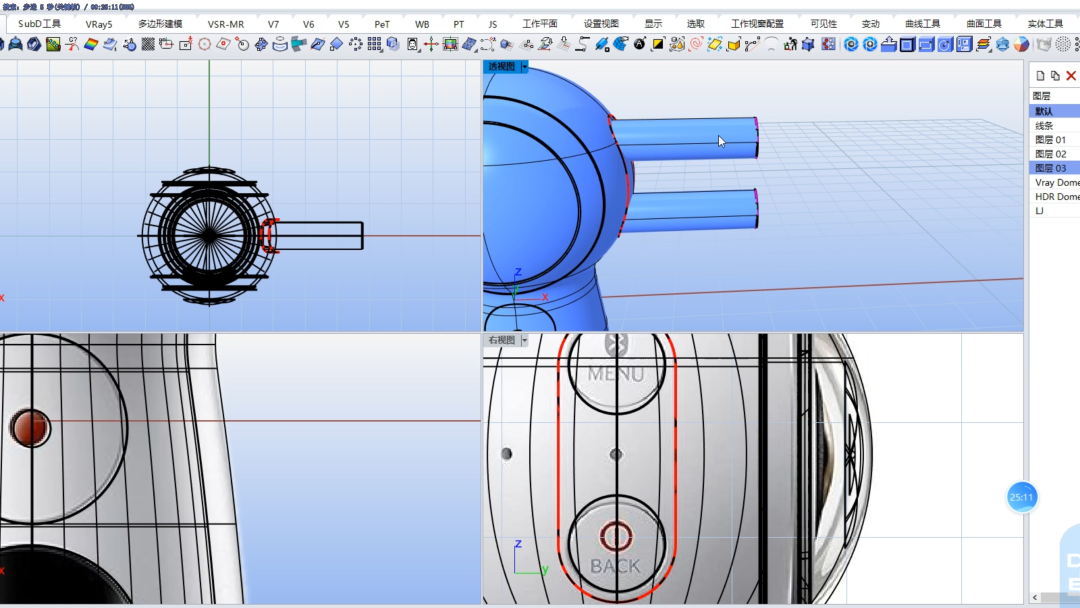Switch to the SubD工具 tab
The image size is (1080, 608).
coord(39,24)
